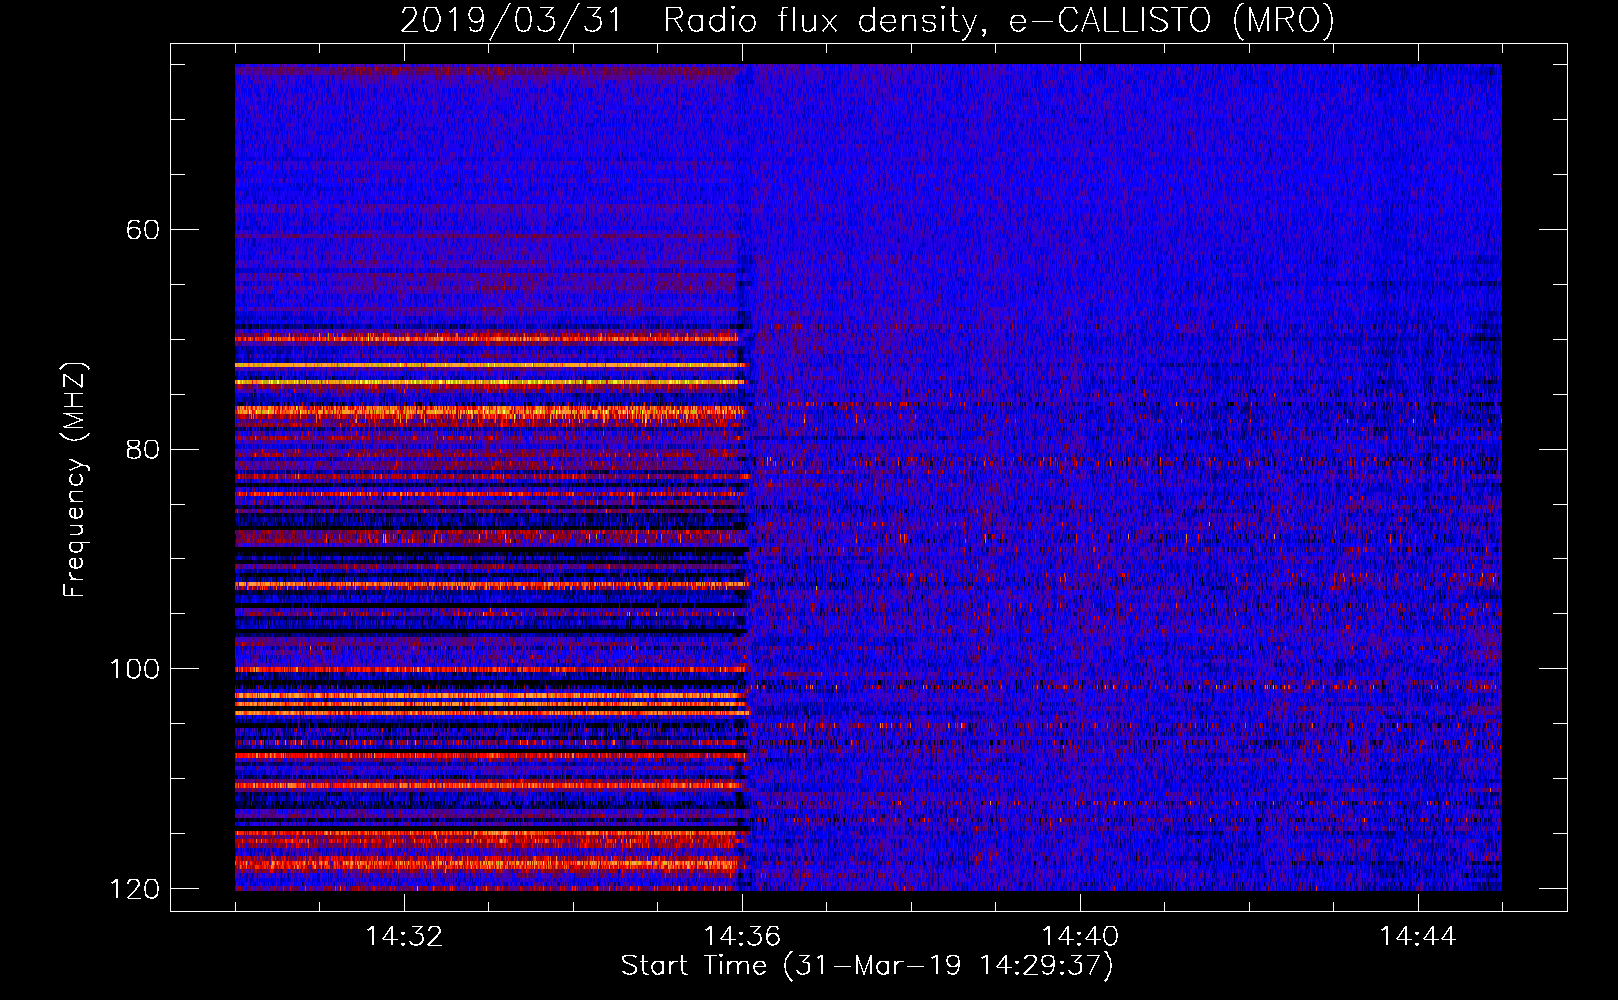
Task: Click the 'Start Time (31-Mar-19 14:29:37)' axis label
Action: [x=867, y=966]
